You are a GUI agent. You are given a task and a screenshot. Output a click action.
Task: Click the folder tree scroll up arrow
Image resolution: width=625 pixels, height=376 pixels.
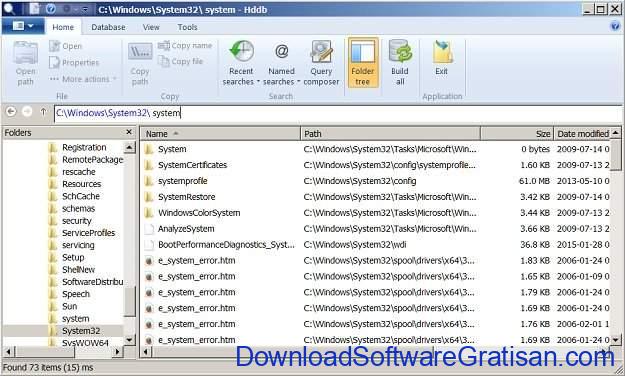pyautogui.click(x=129, y=148)
